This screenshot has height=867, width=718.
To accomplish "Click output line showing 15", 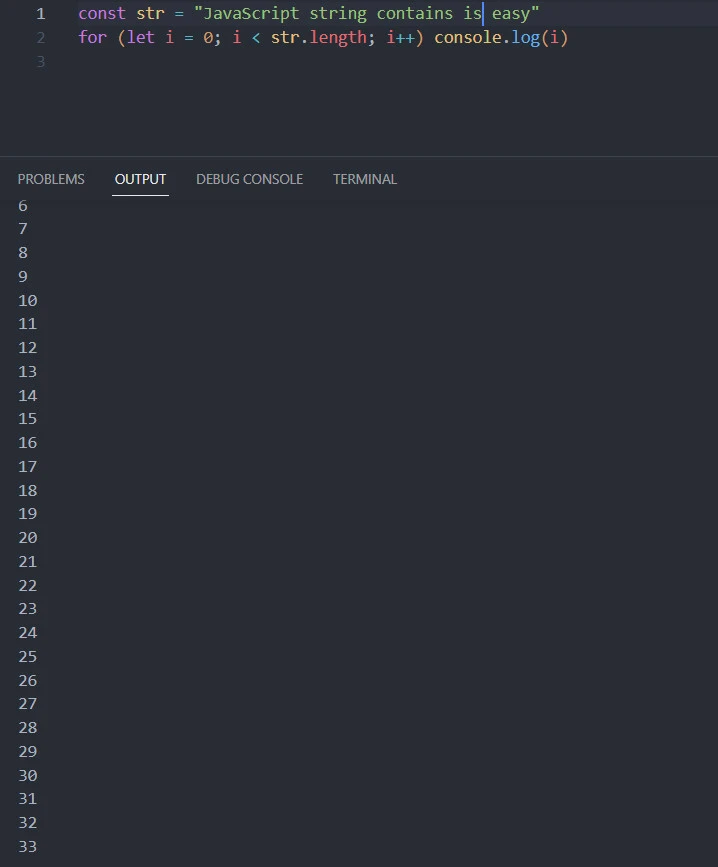I will (27, 419).
